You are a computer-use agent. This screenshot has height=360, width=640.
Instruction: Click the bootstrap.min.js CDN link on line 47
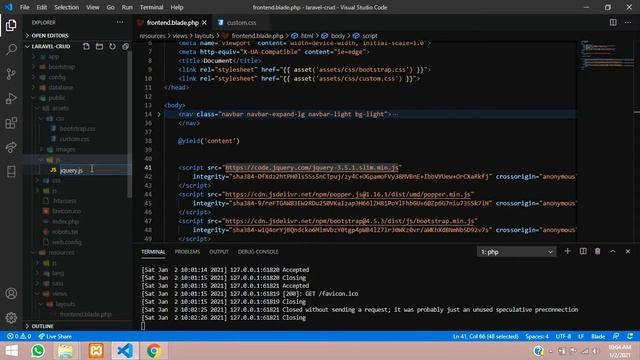349,221
